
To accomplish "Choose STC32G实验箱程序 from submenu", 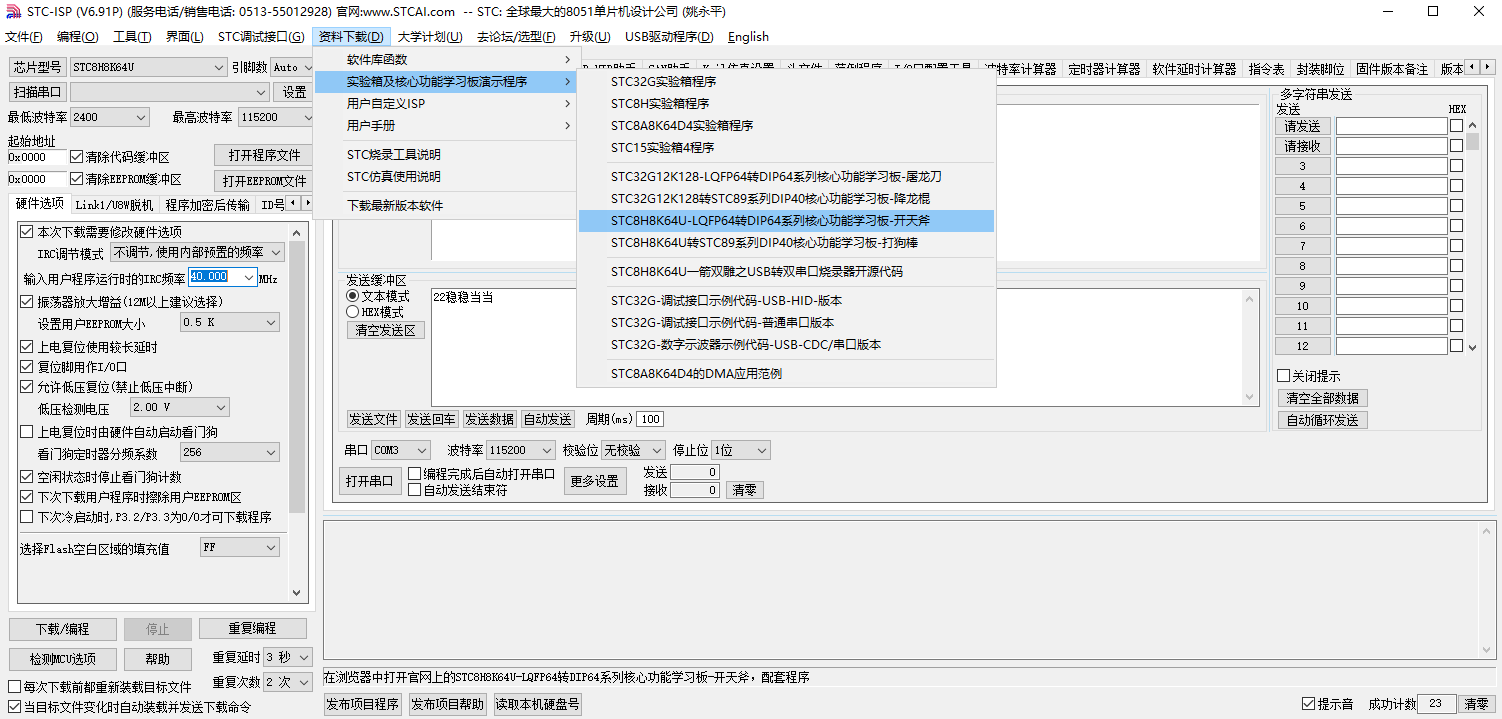I will click(x=786, y=82).
